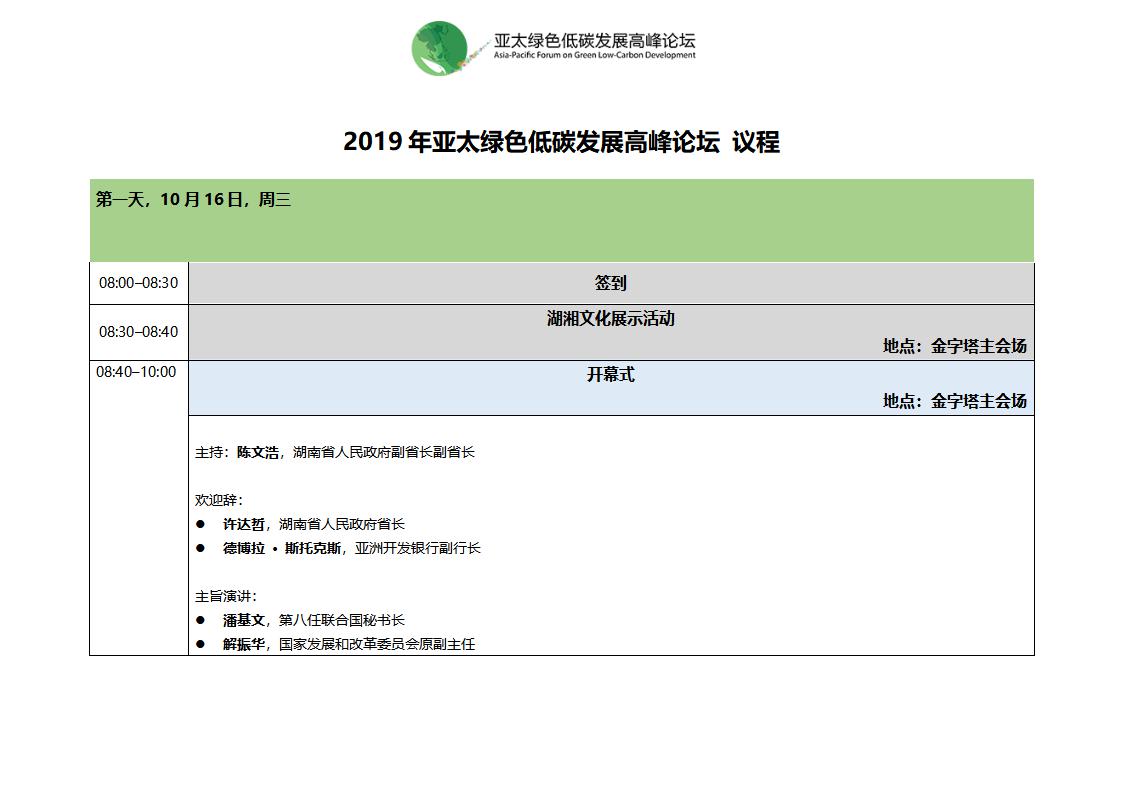The height and width of the screenshot is (793, 1122).
Task: Click the entry '德博拉·斯托克斯，亚洲开发银行副行长'
Action: (x=351, y=548)
